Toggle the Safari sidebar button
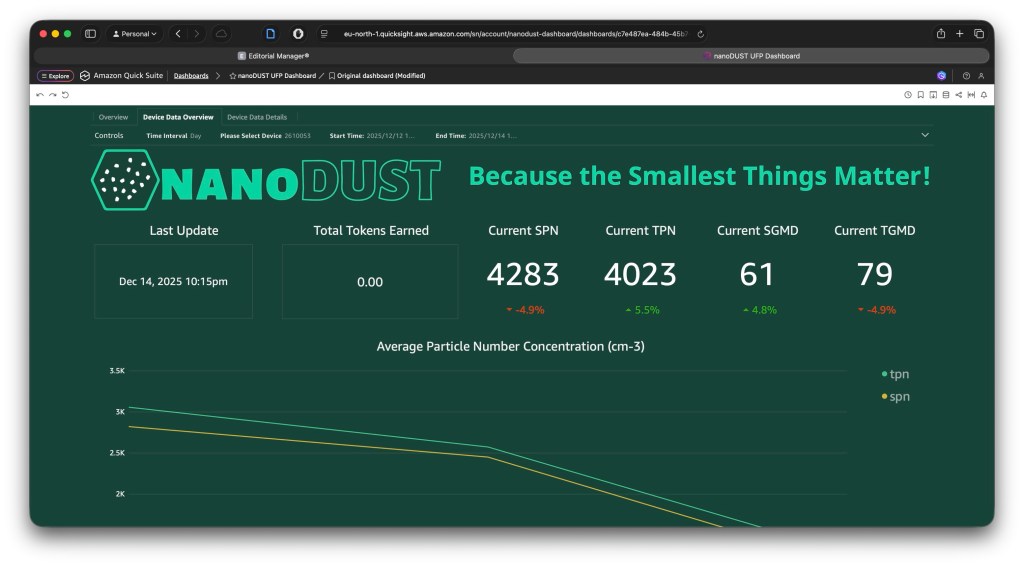This screenshot has height=566, width=1024. pos(90,34)
